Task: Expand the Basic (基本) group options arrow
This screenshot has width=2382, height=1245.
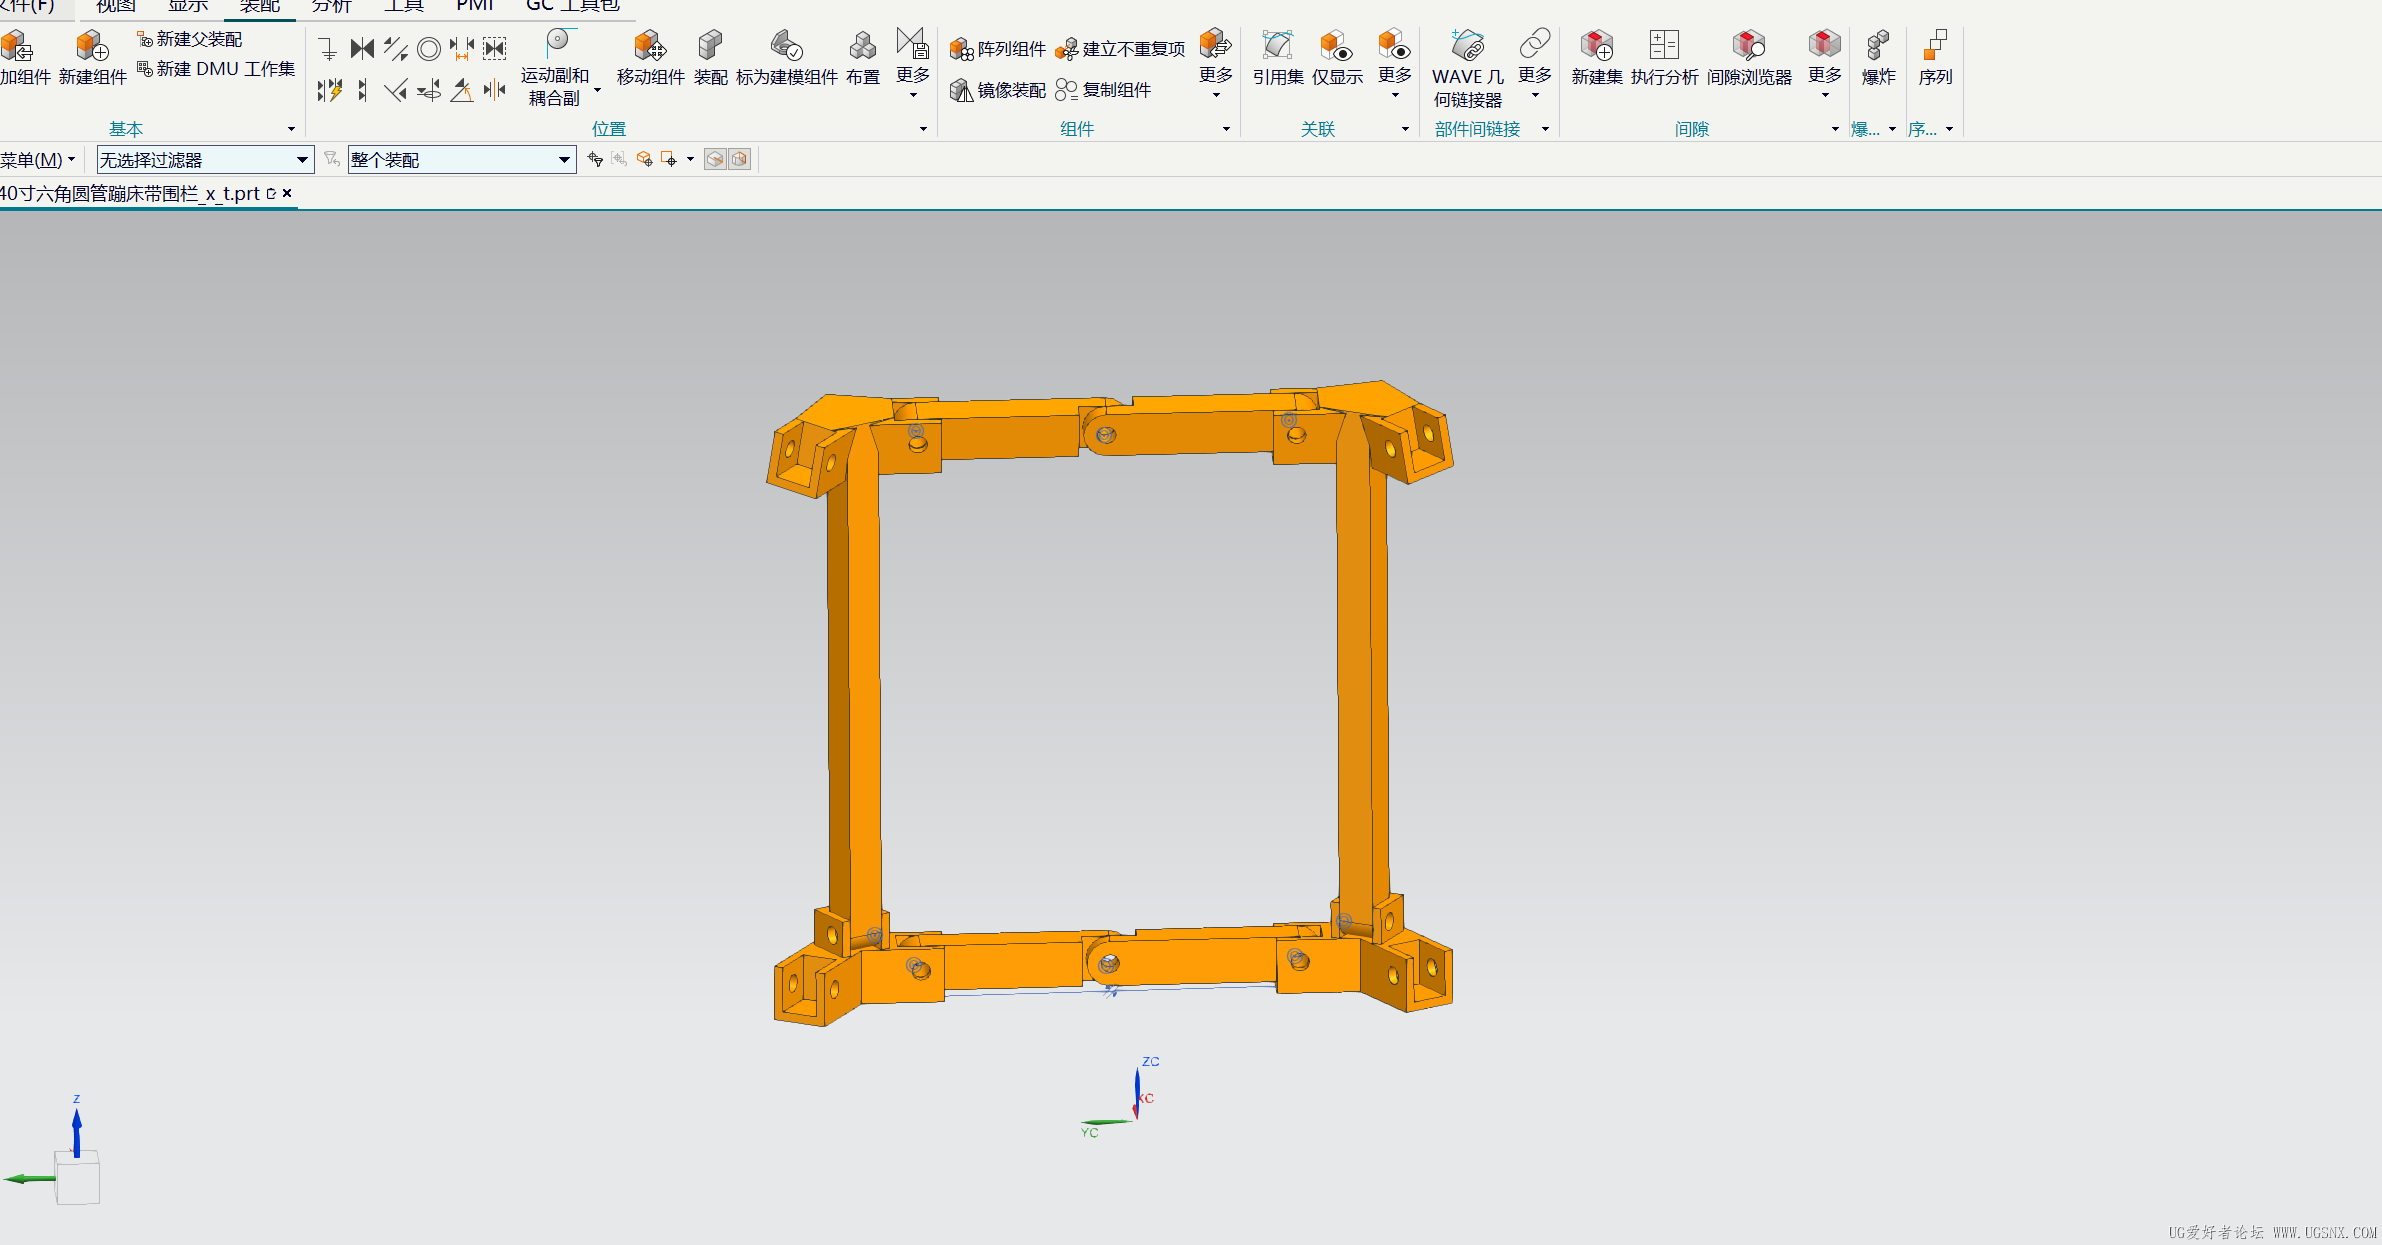Action: (291, 129)
